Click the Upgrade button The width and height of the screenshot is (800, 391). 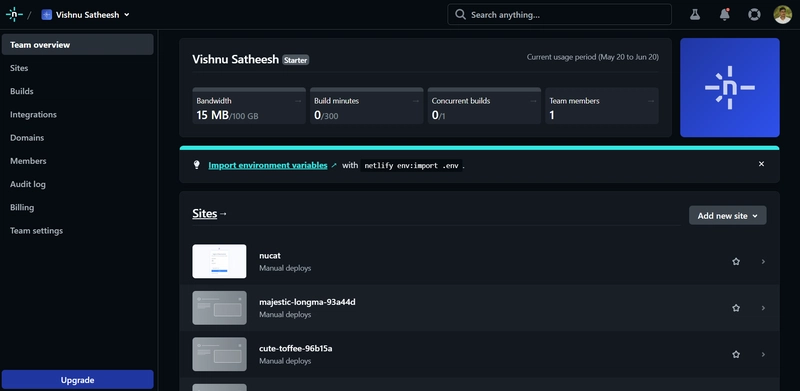coord(78,380)
